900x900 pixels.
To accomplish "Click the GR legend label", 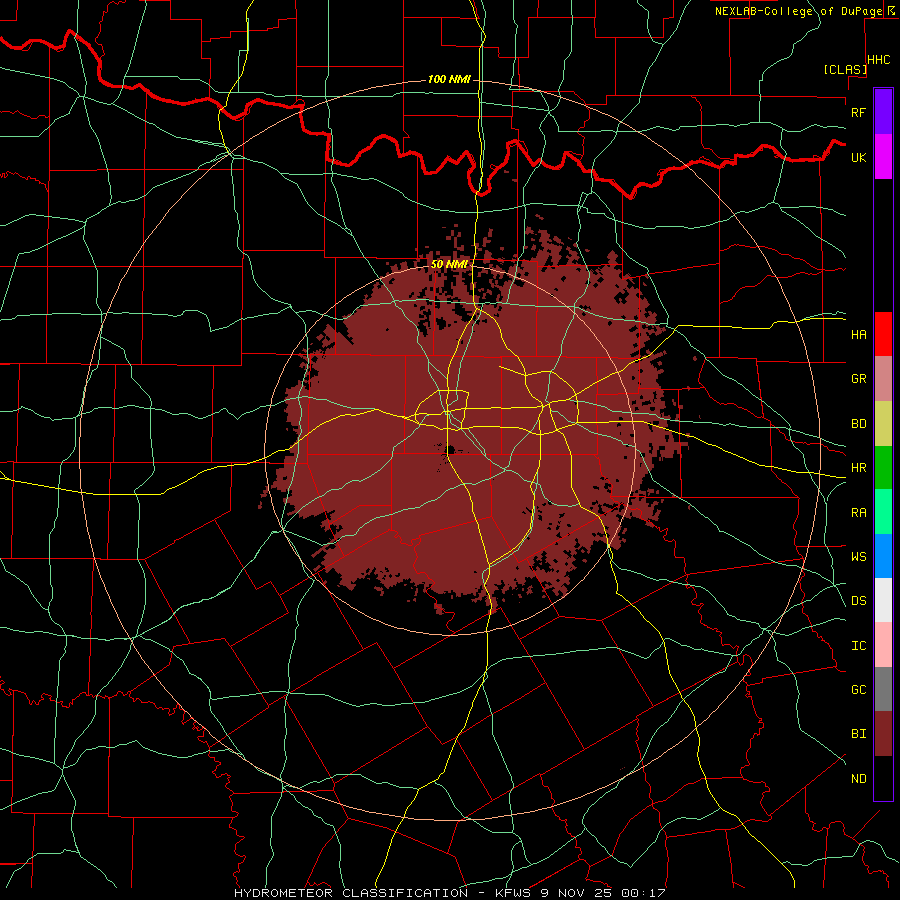I will coord(858,379).
